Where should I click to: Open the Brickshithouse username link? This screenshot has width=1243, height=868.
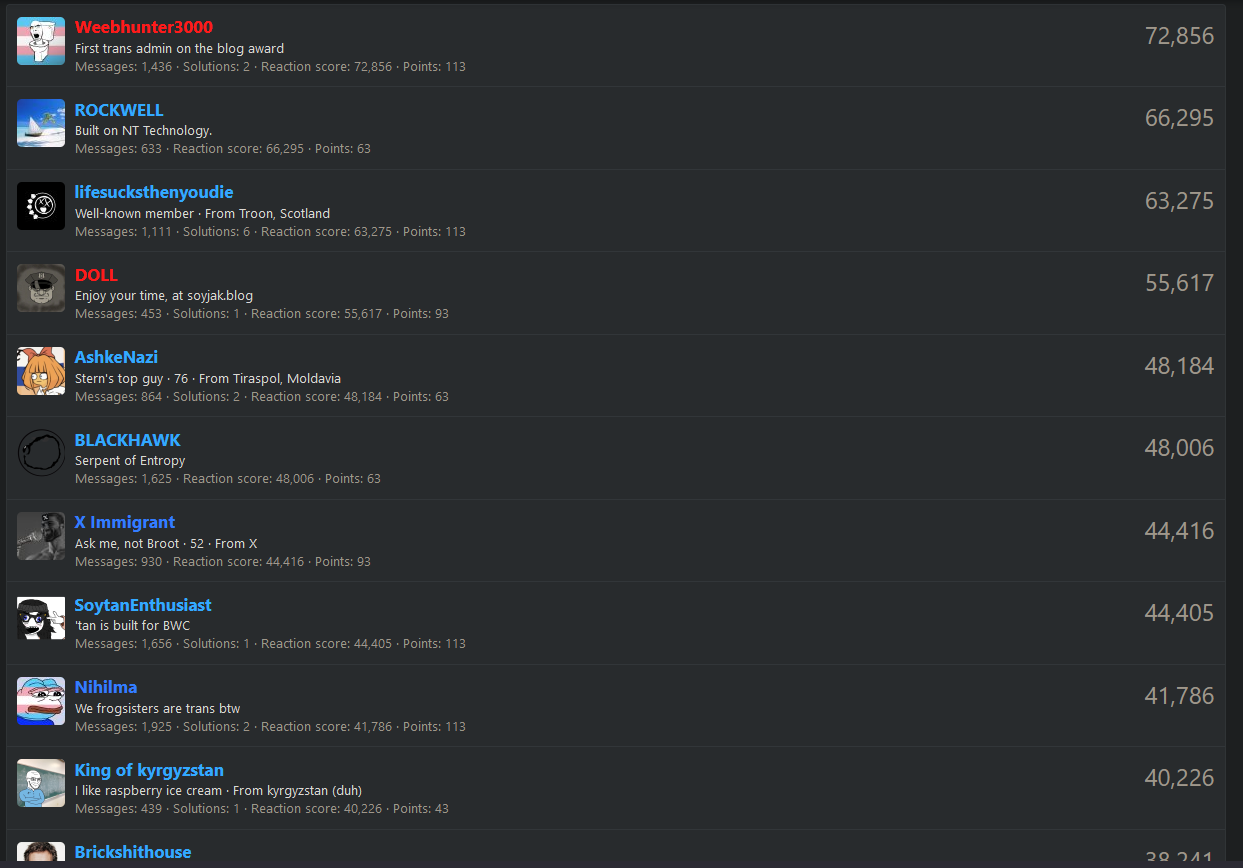[x=133, y=852]
